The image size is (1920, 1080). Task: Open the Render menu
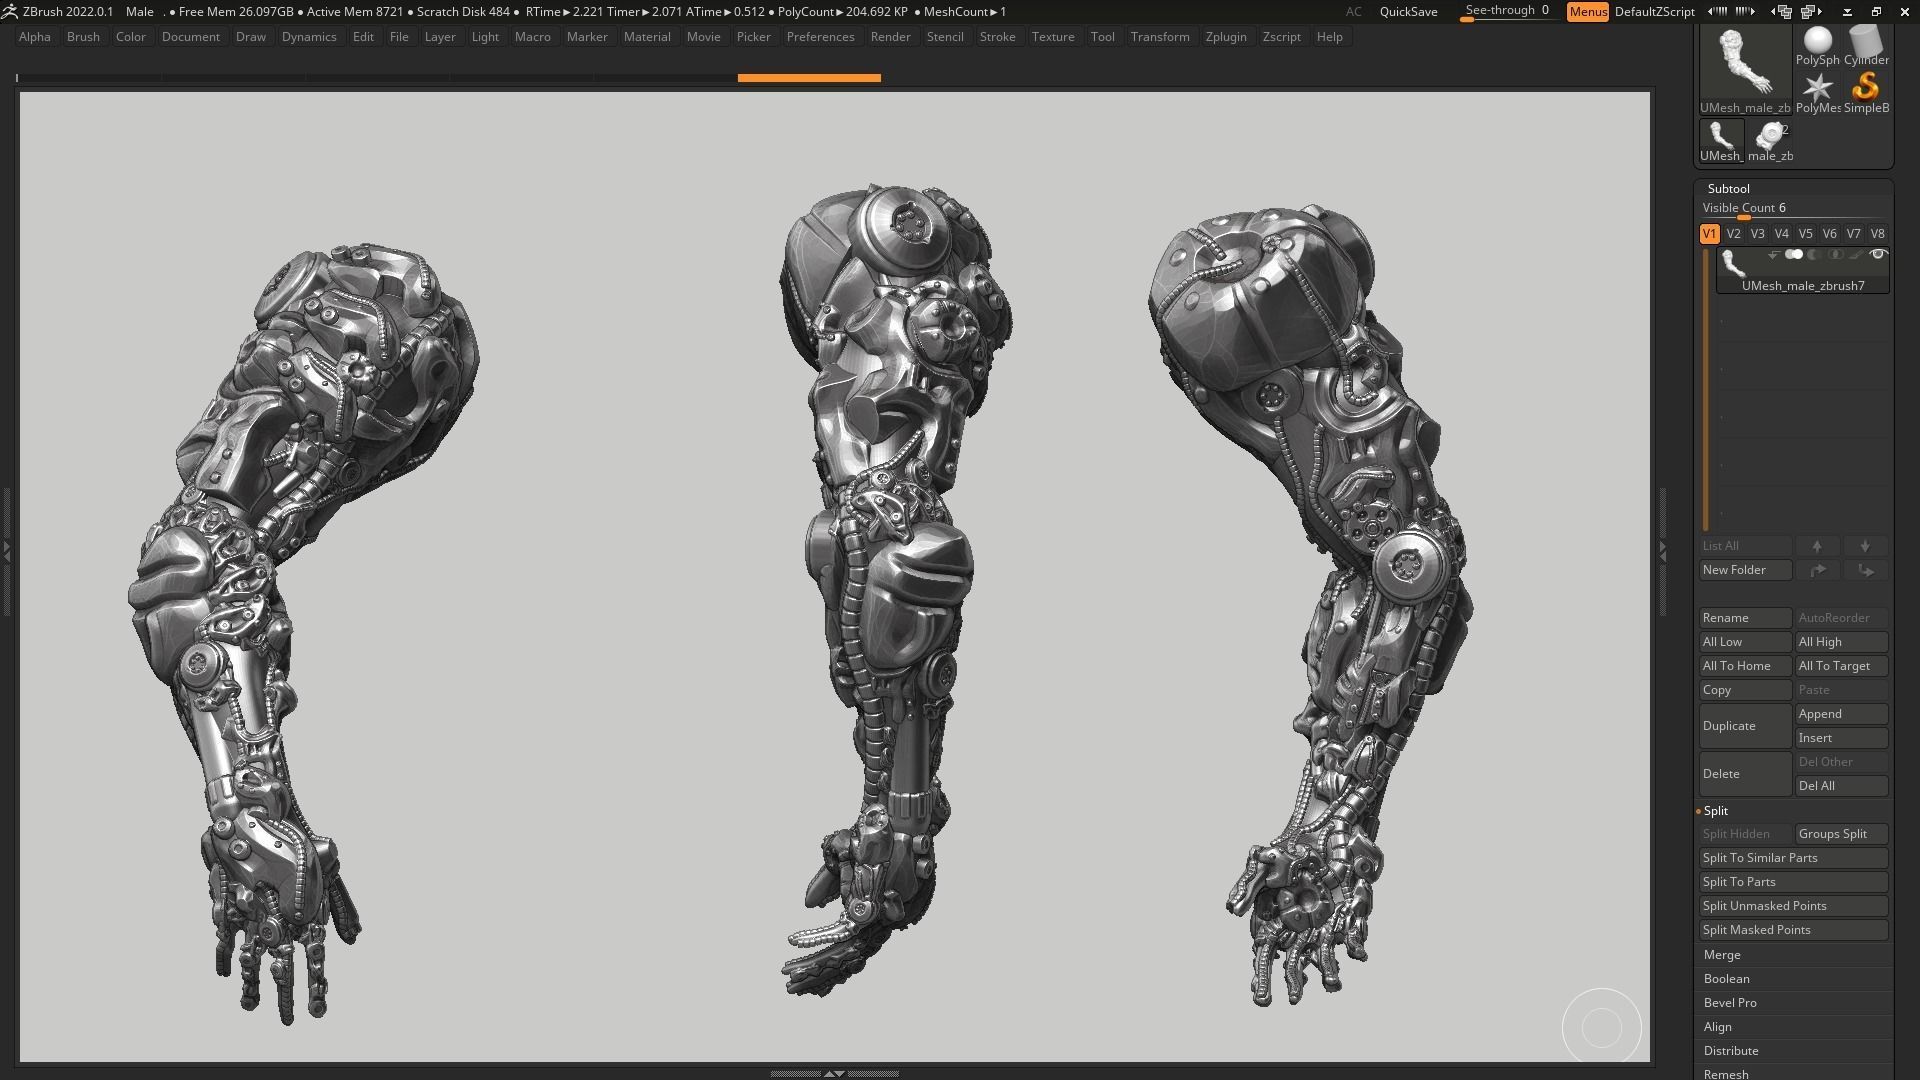pos(890,36)
